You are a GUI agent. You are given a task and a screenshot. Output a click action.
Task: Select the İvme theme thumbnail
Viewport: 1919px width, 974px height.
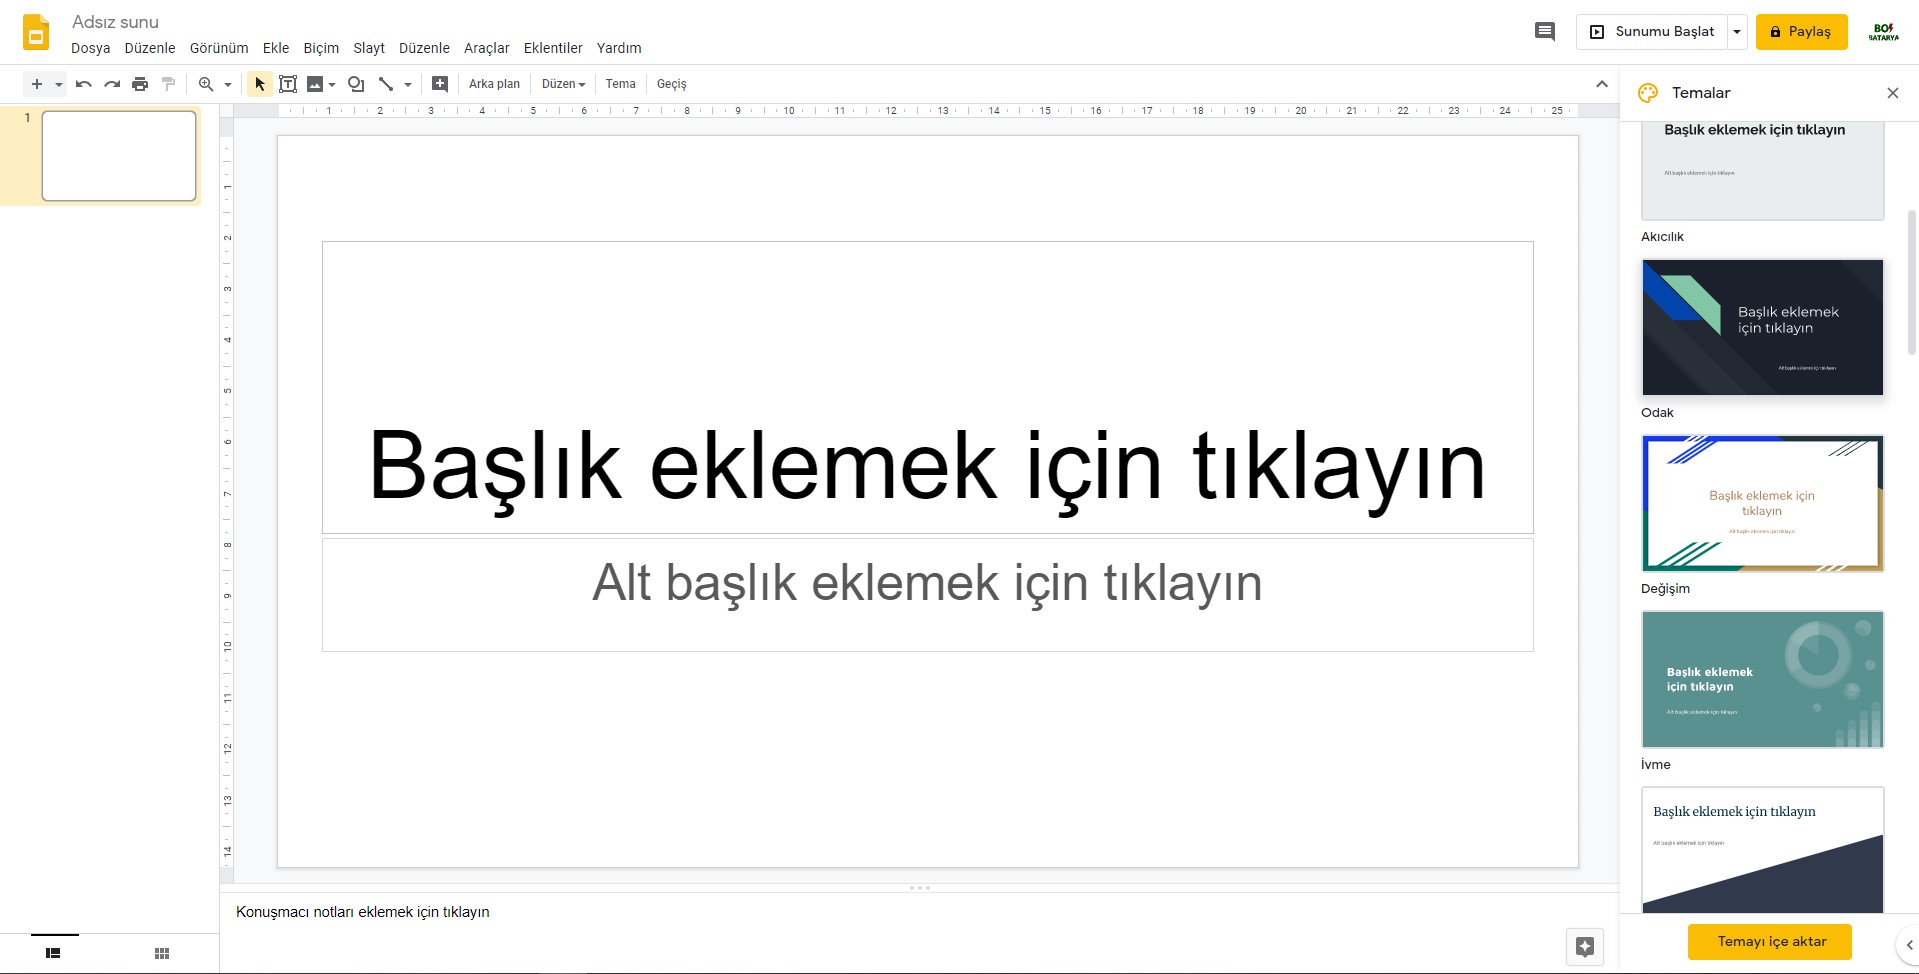[x=1761, y=679]
